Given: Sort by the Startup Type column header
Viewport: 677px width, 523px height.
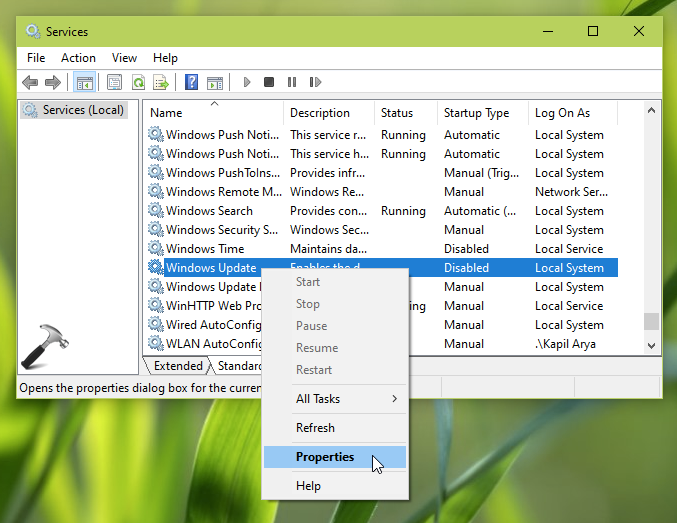Looking at the screenshot, I should pos(476,113).
